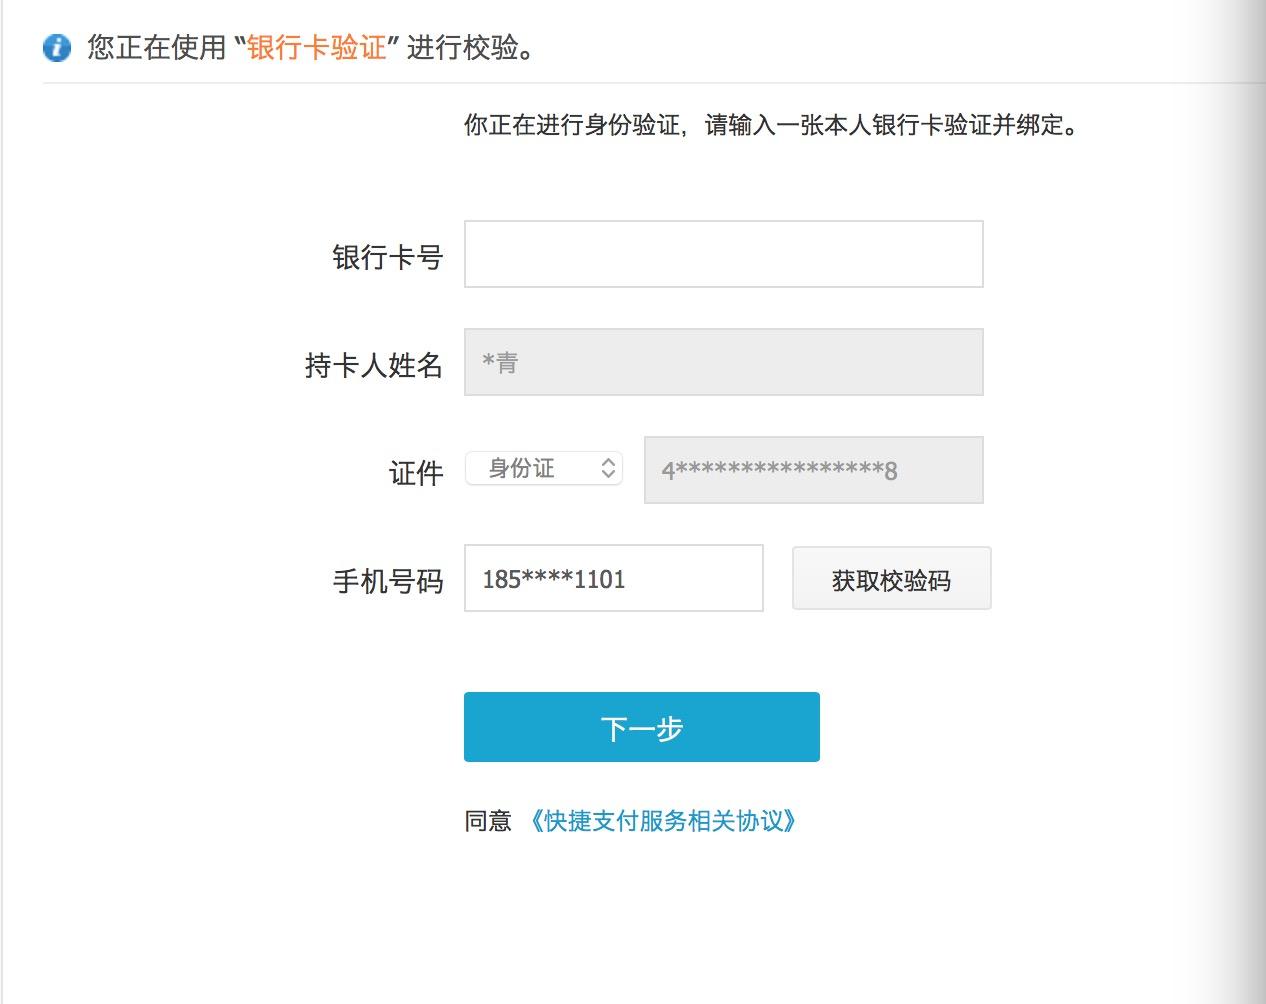Click the orange 银行卡验证 text

click(x=317, y=48)
